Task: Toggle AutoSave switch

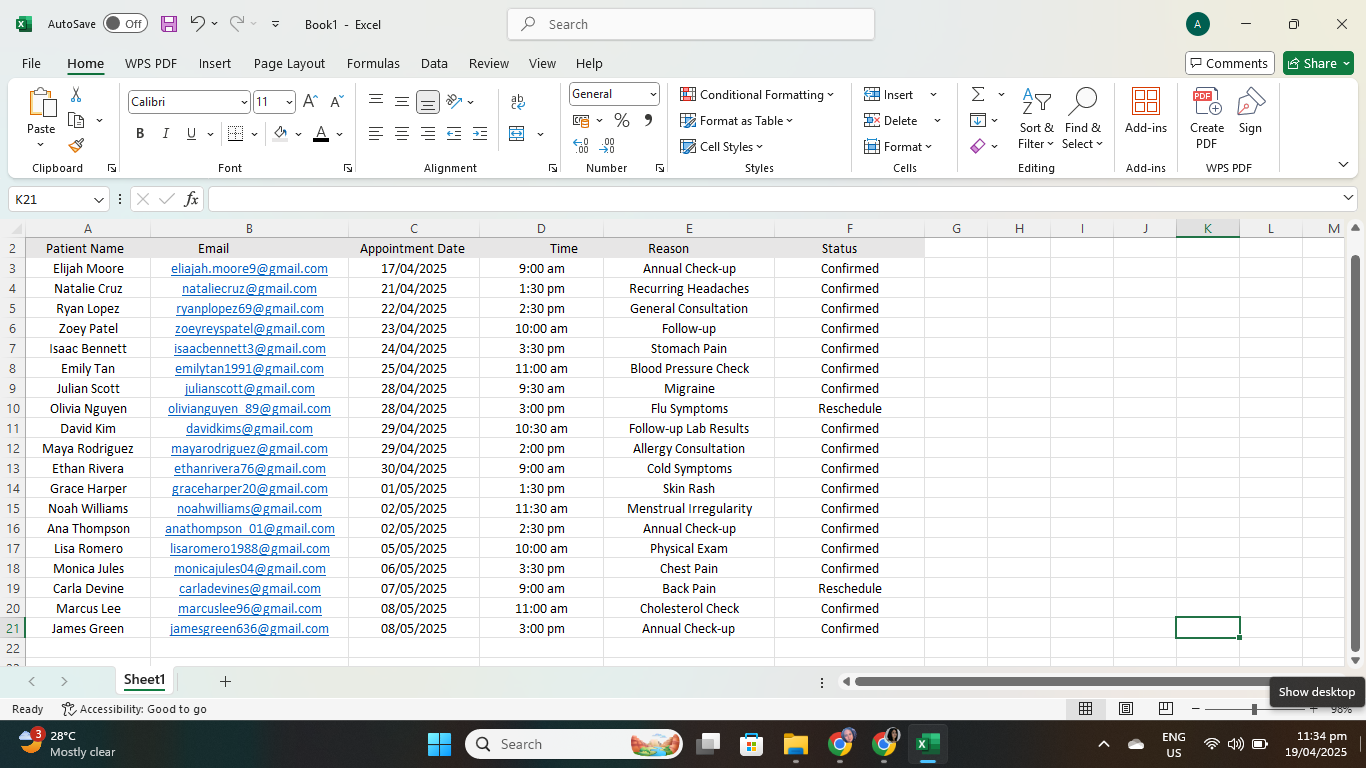Action: [x=125, y=24]
